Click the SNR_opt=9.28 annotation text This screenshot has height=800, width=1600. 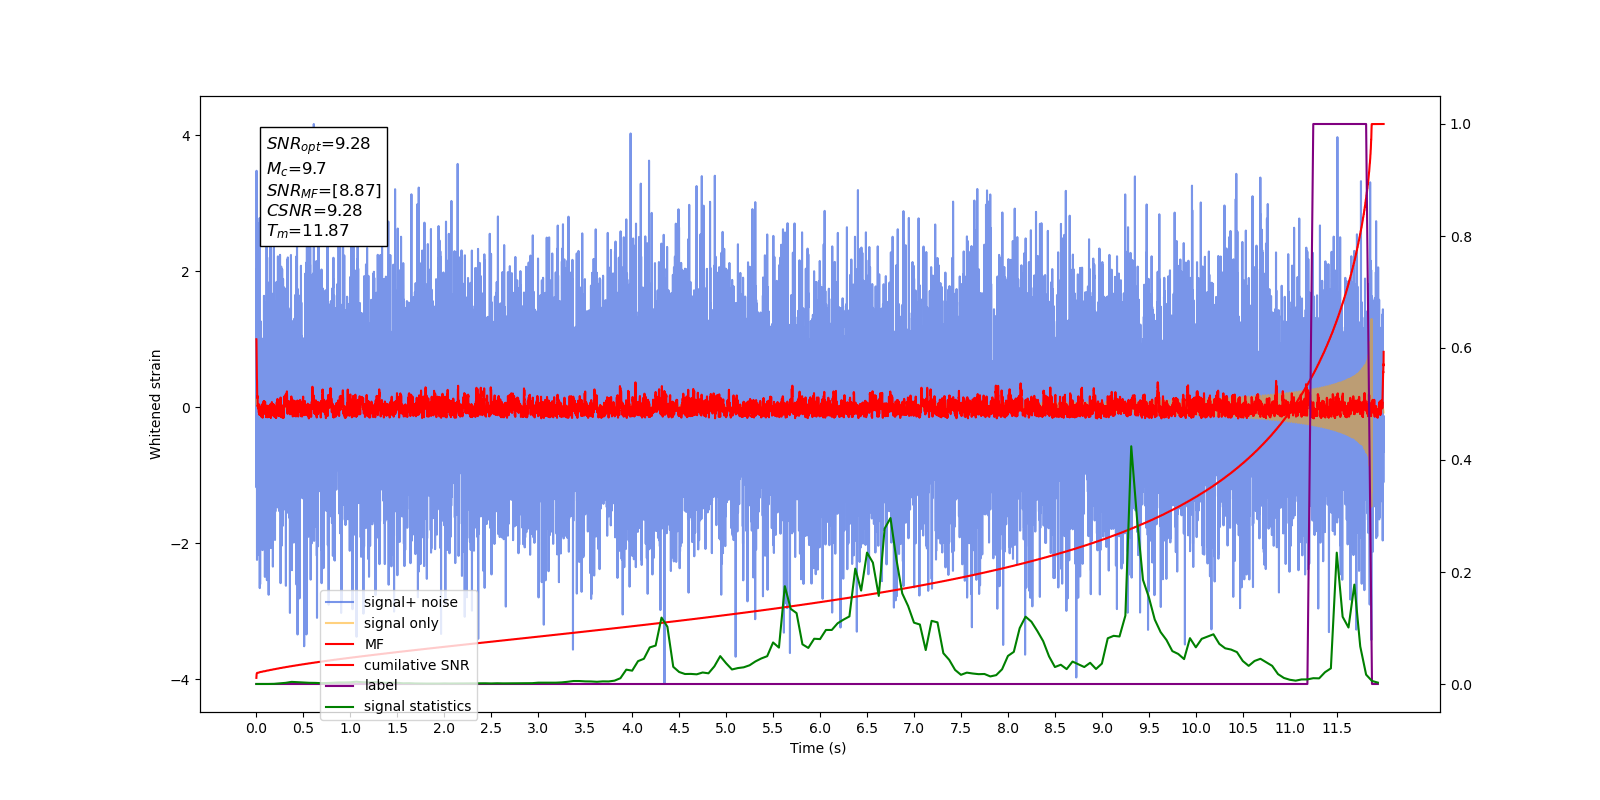[318, 144]
